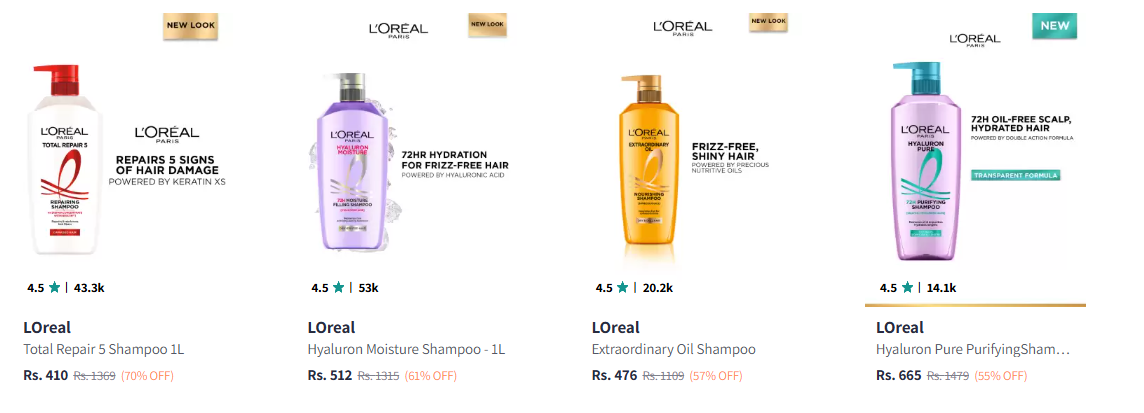Open Extraordinary Oil Shampoo product title
The image size is (1144, 413).
[673, 350]
